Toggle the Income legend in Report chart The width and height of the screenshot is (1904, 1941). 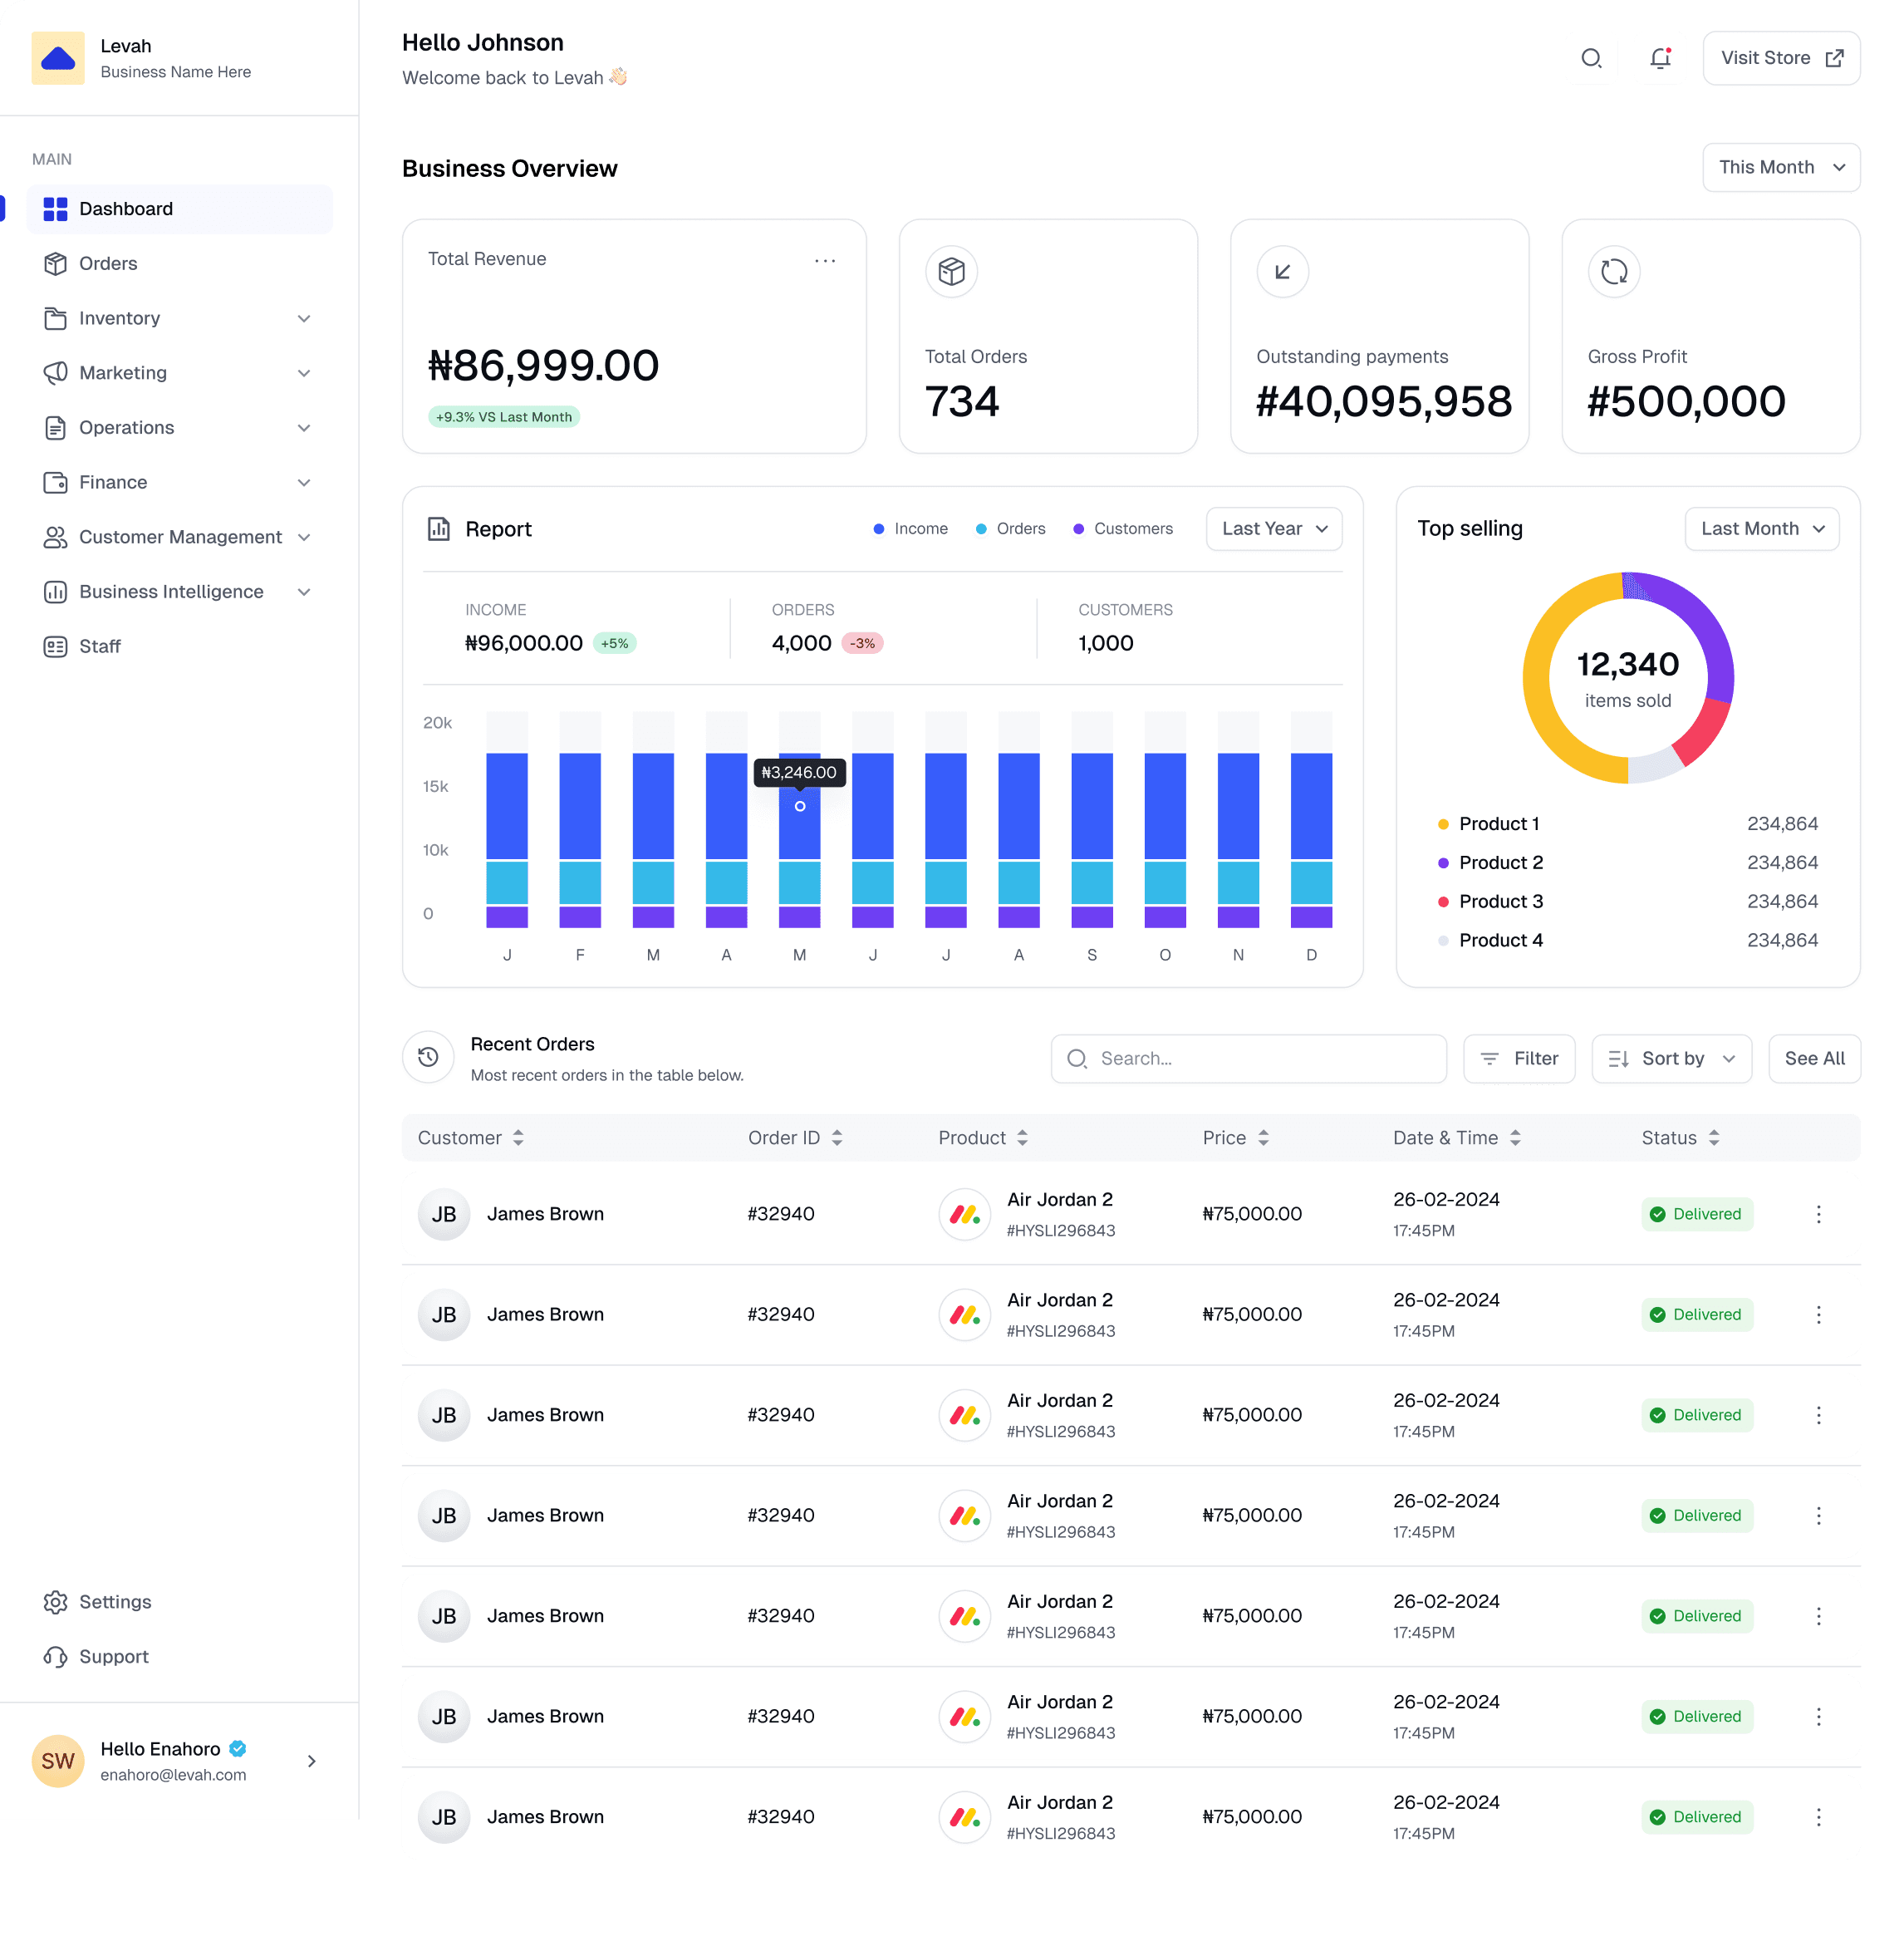pyautogui.click(x=910, y=528)
